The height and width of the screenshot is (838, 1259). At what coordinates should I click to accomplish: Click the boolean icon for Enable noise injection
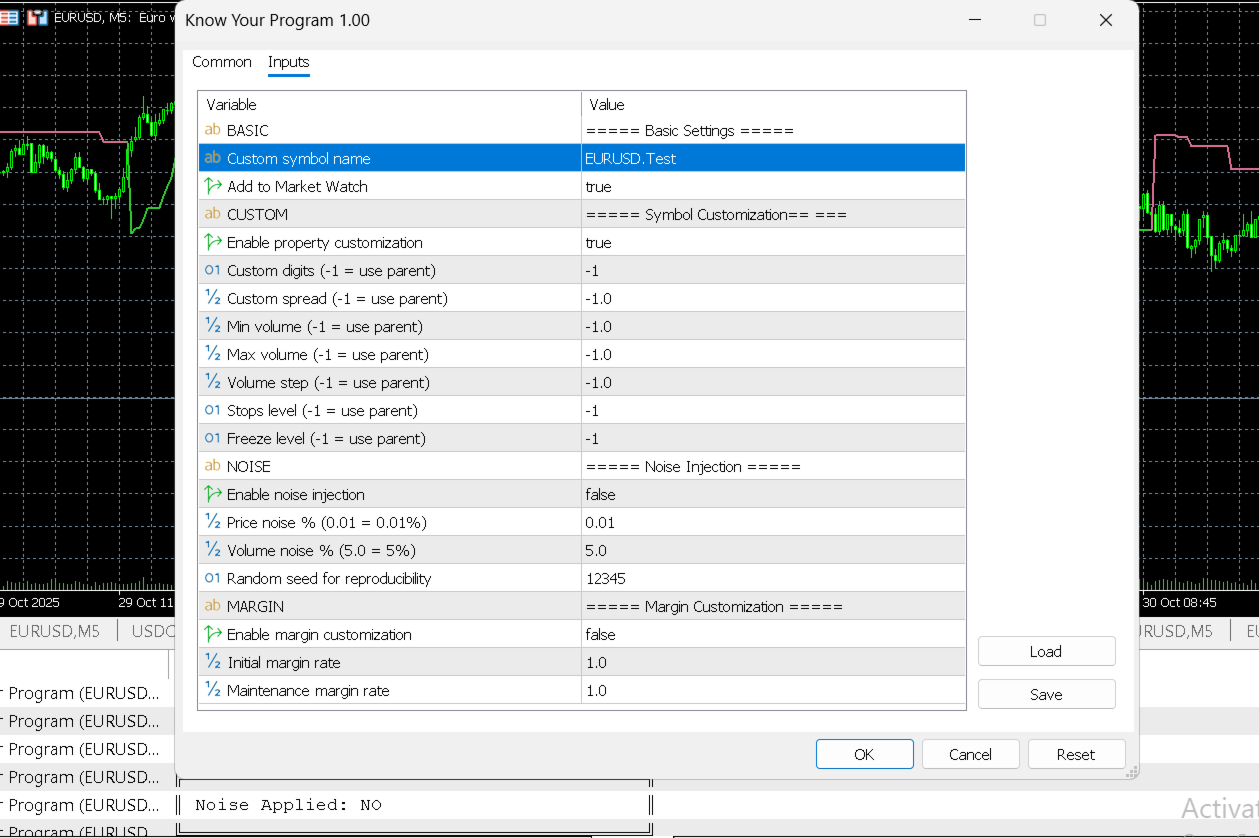[x=212, y=494]
